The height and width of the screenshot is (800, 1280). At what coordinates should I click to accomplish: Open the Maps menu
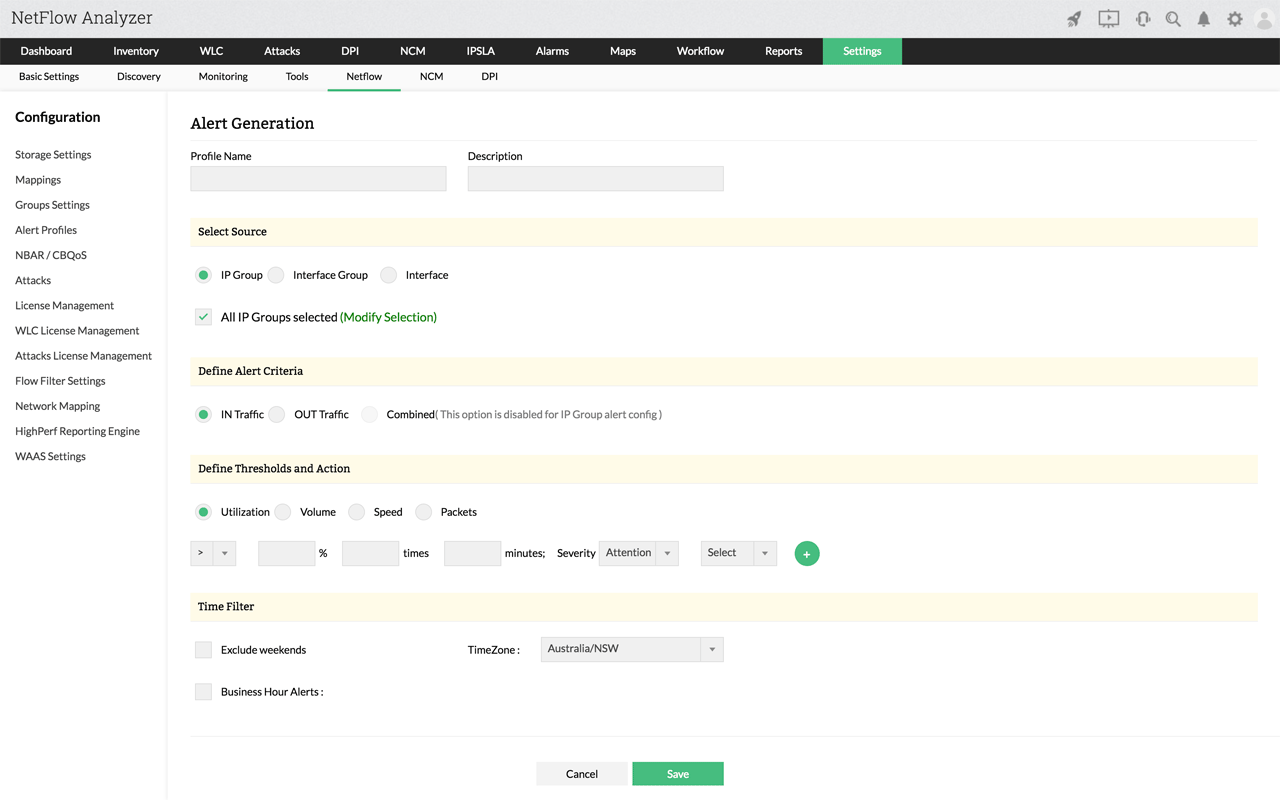(623, 51)
